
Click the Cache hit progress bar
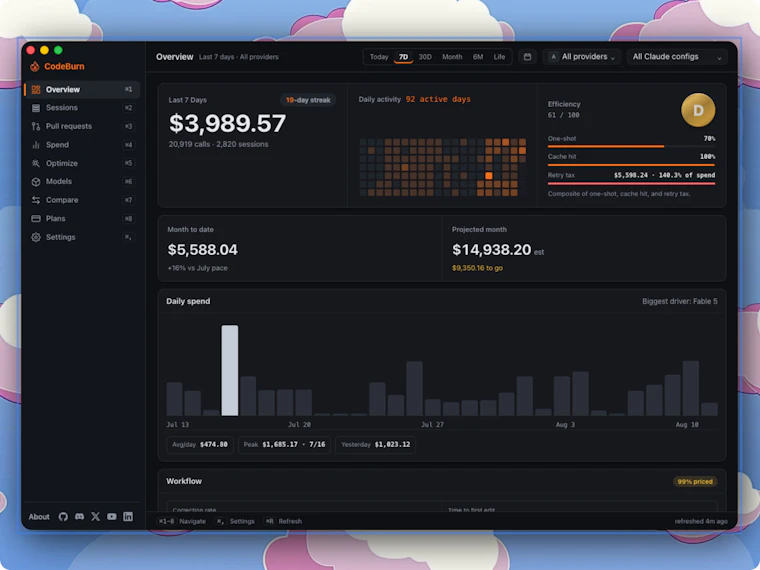[631, 165]
